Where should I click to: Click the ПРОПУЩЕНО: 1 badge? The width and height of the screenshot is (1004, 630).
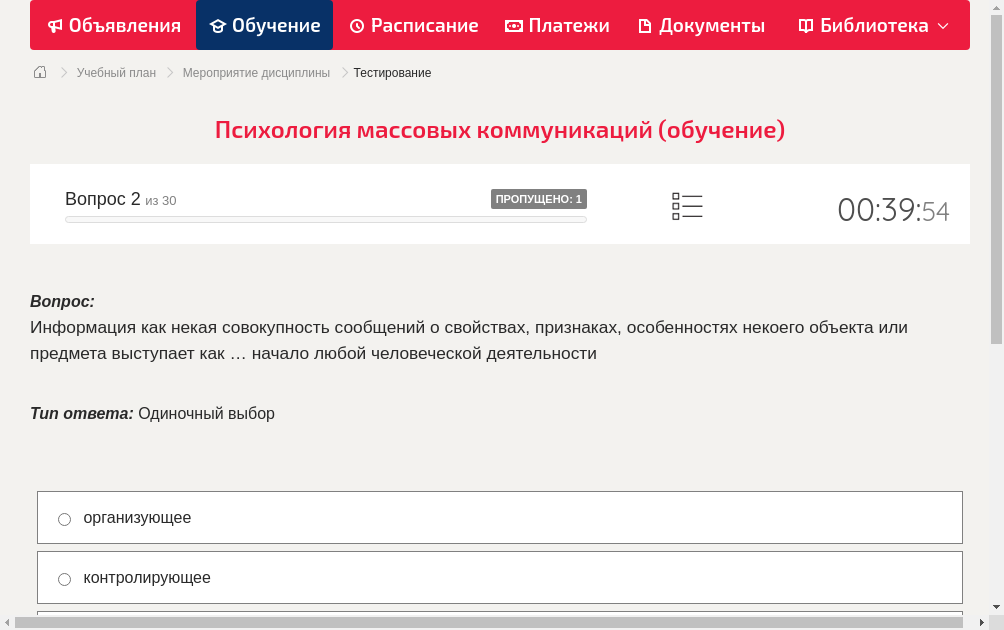click(539, 198)
